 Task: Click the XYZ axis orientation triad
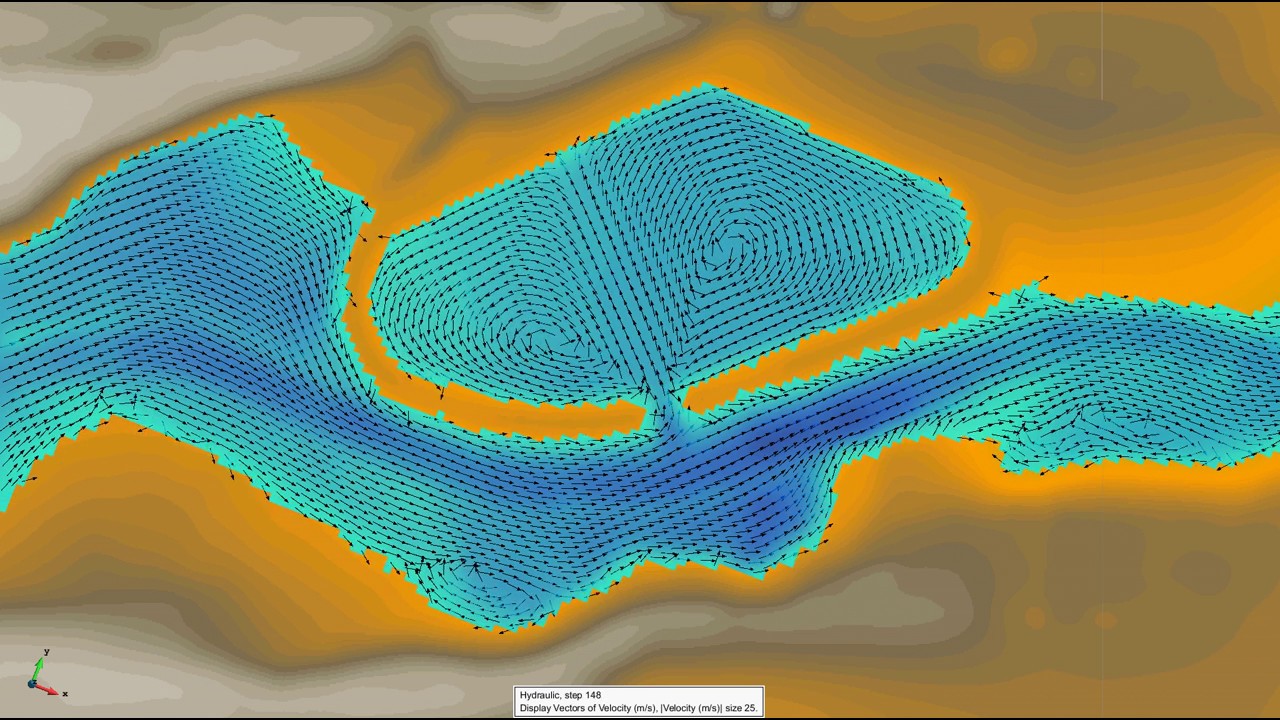tap(46, 674)
